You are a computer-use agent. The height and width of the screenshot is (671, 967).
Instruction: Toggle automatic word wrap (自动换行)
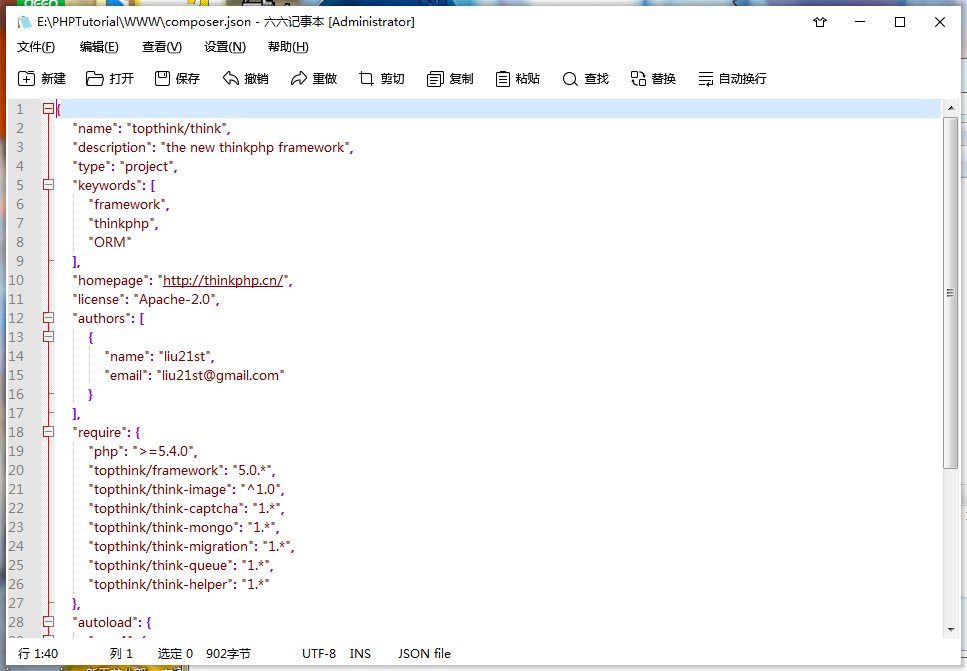pos(706,79)
